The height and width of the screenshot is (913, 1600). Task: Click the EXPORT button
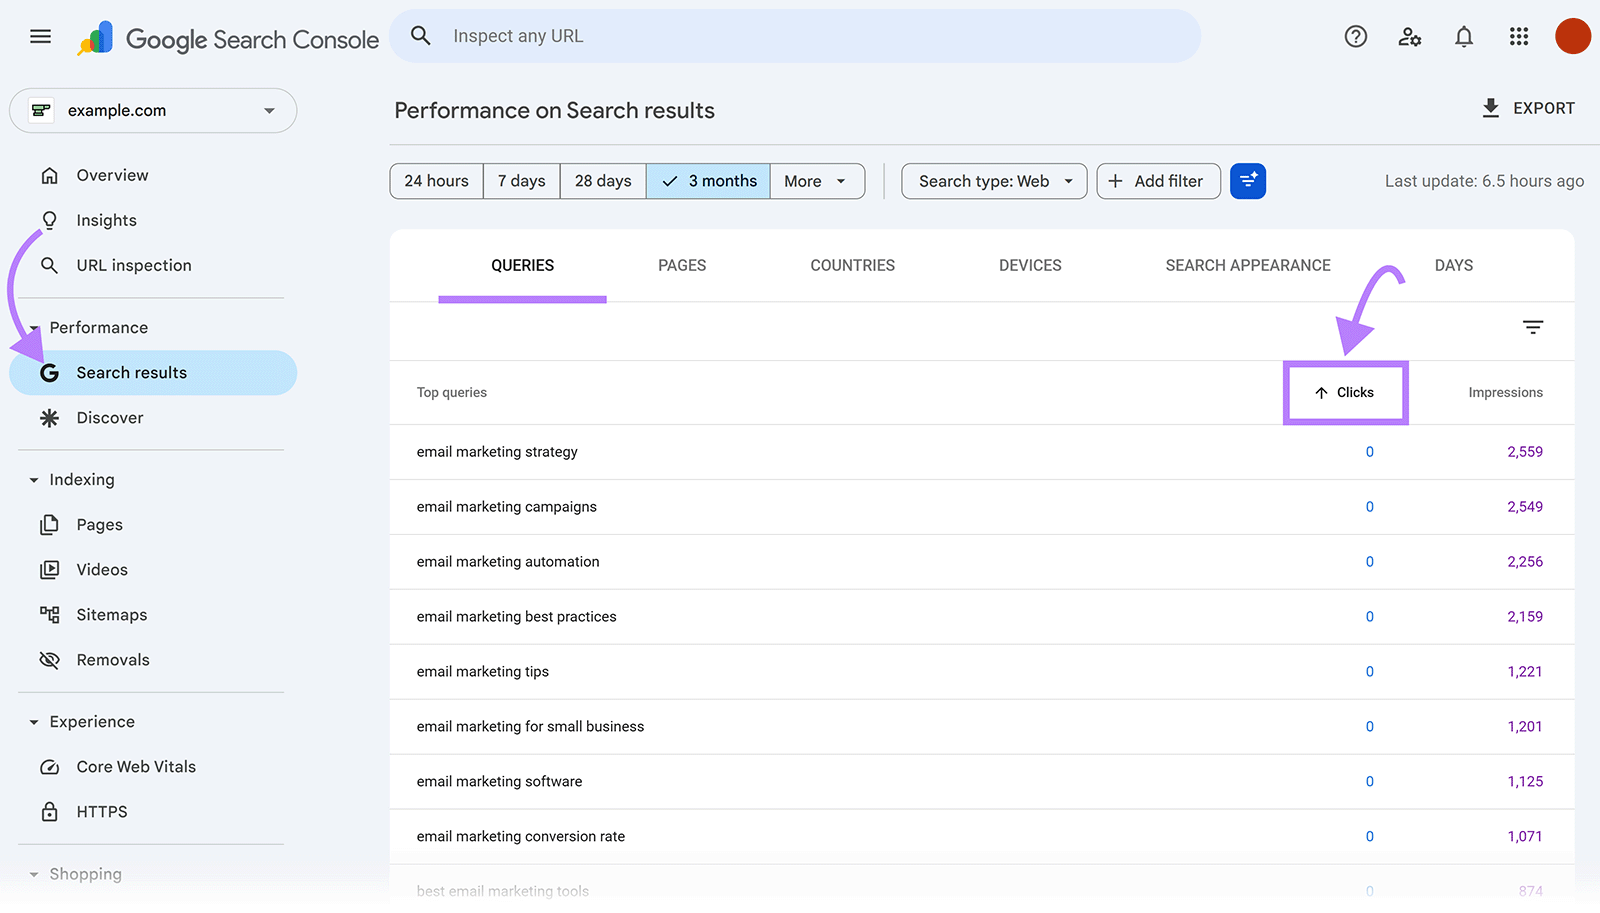1528,108
